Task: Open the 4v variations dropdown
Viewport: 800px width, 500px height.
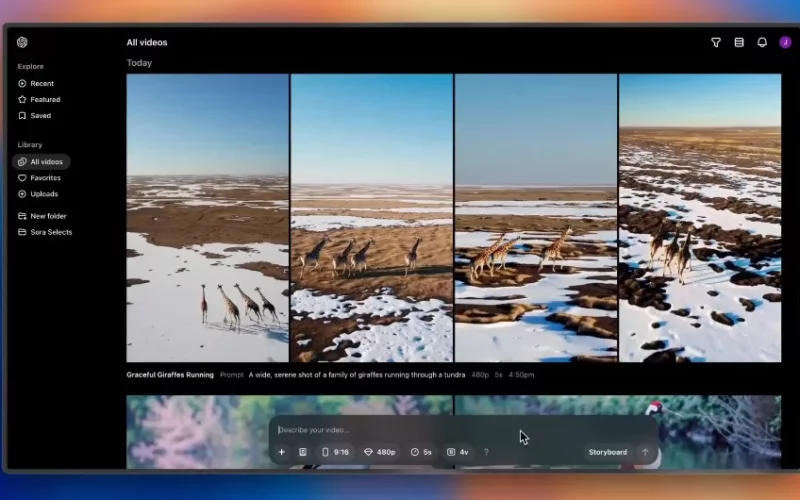Action: pyautogui.click(x=458, y=452)
